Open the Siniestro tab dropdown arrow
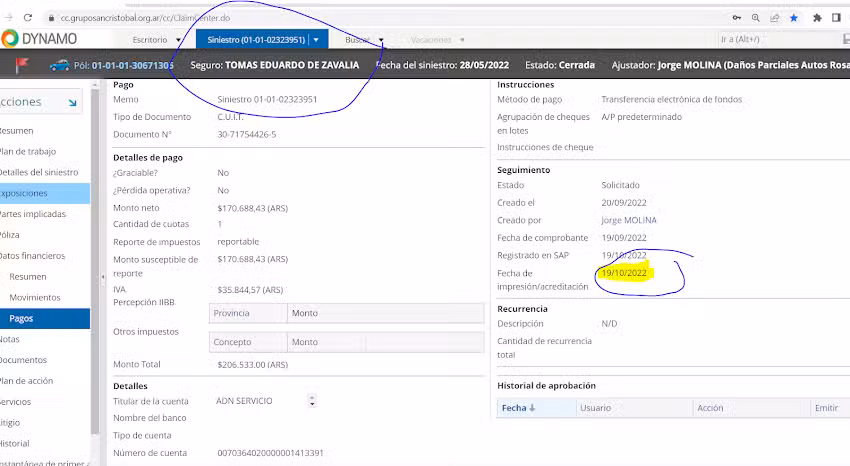Viewport: 850px width, 466px height. [x=316, y=40]
